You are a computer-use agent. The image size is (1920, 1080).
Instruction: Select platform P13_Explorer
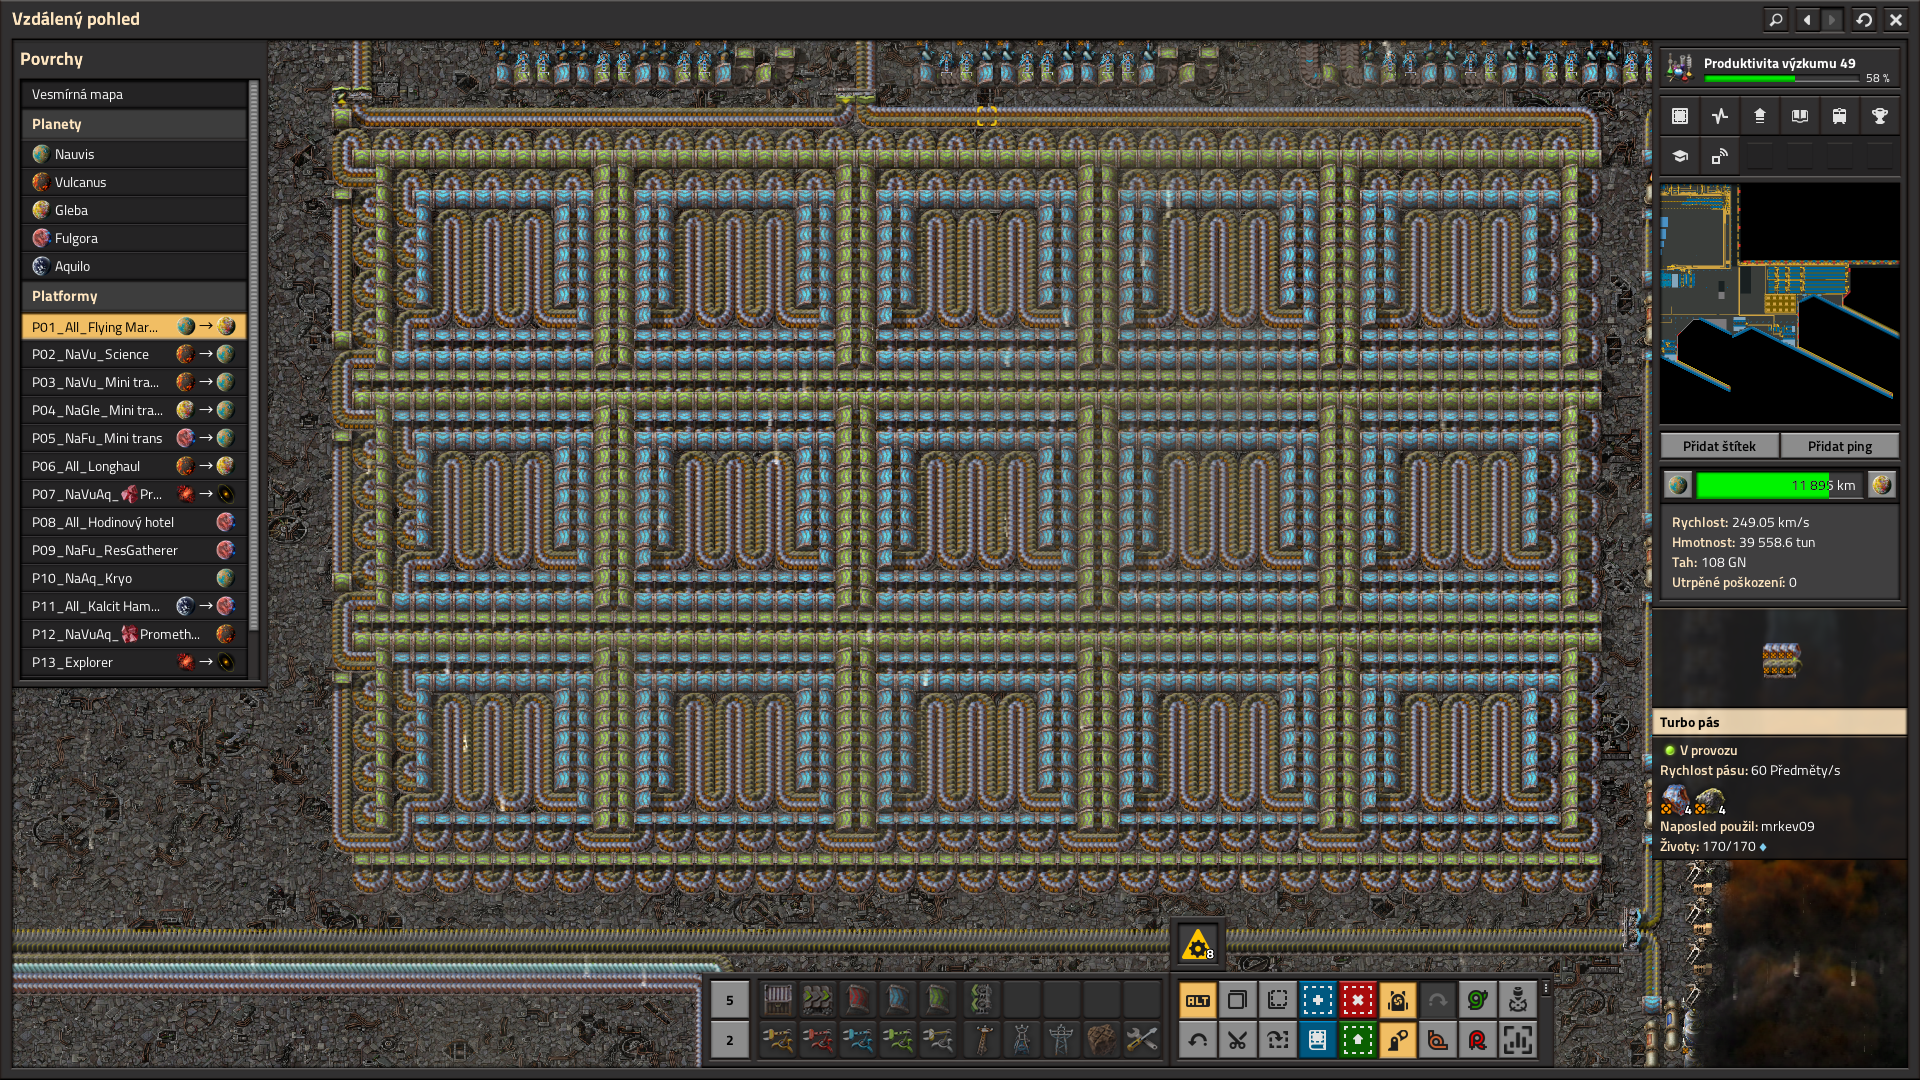tap(134, 662)
